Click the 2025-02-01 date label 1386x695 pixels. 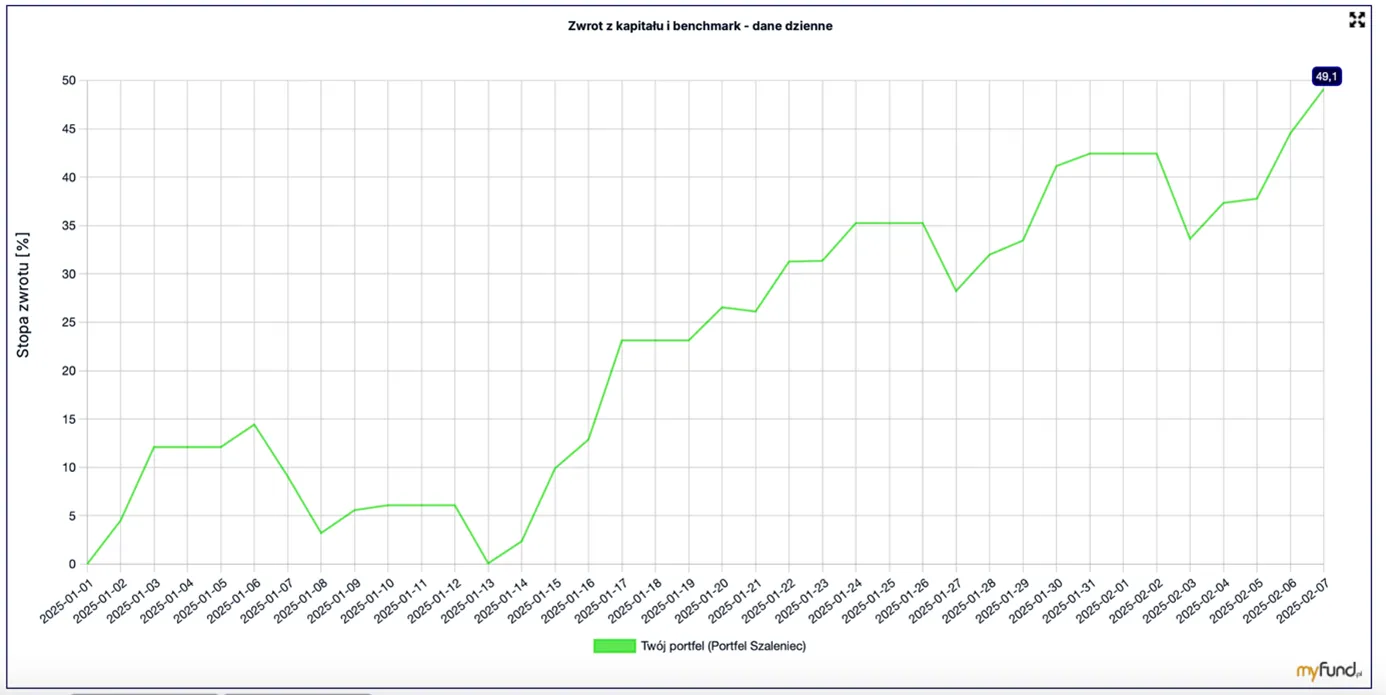point(1102,600)
